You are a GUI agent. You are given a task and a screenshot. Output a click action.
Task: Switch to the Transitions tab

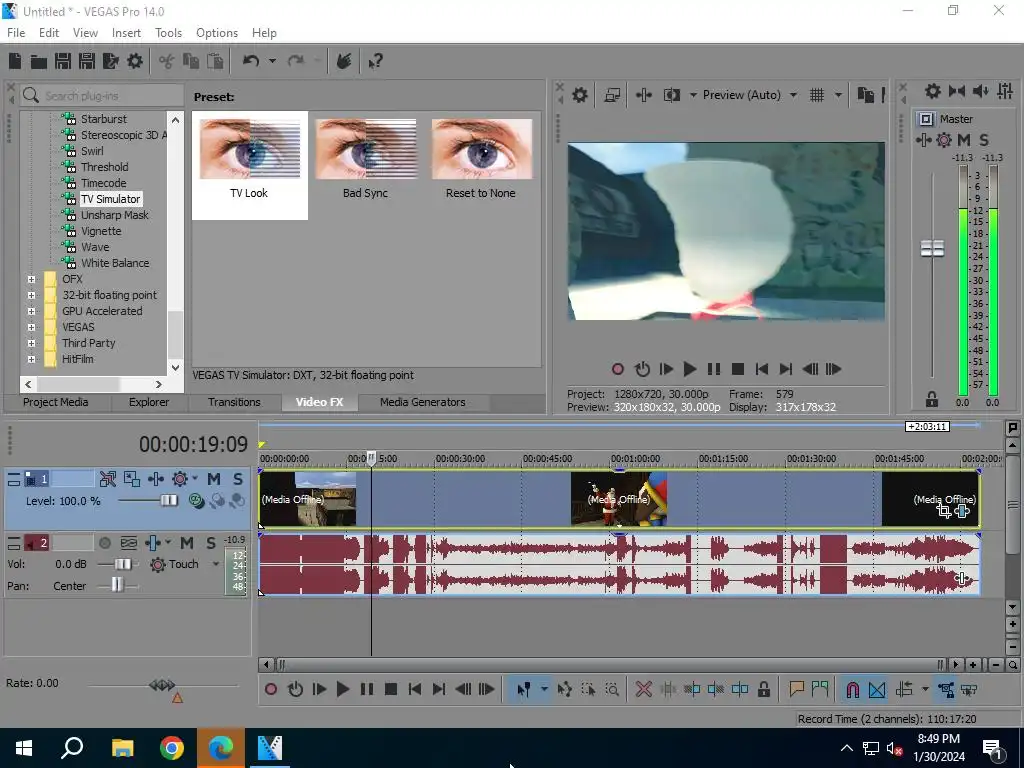click(x=234, y=402)
